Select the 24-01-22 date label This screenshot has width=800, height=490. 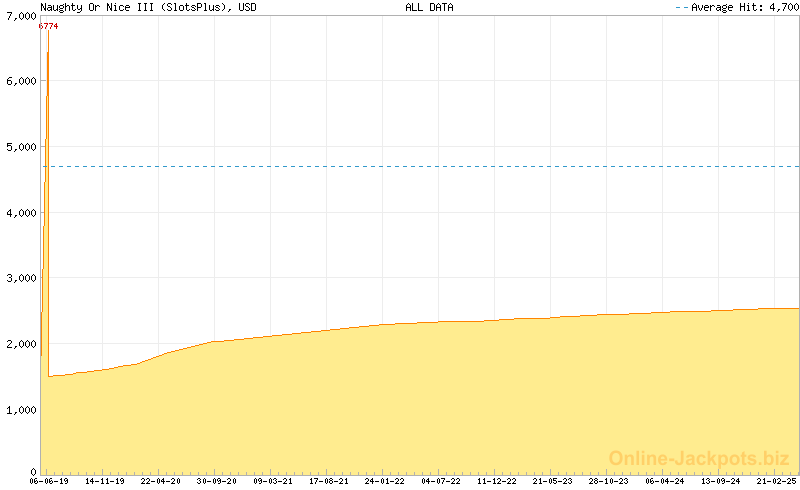coord(385,481)
